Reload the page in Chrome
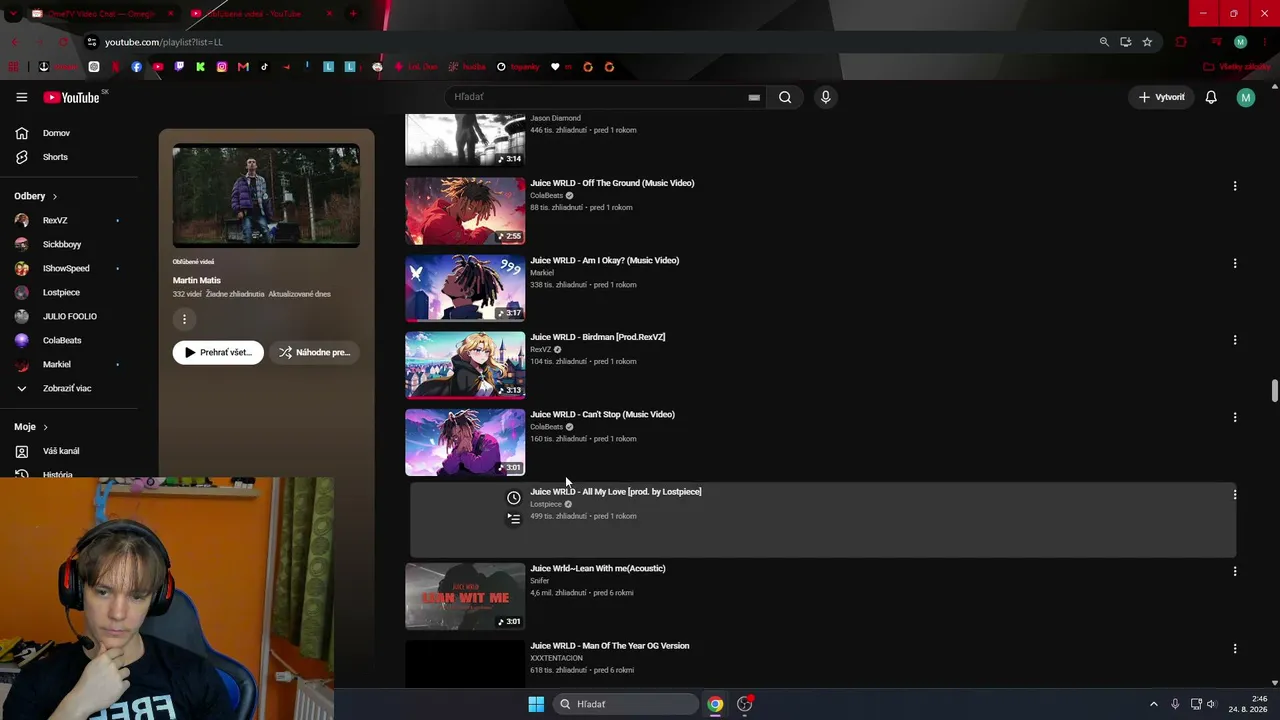Screen dimensions: 1280x720 (63, 42)
